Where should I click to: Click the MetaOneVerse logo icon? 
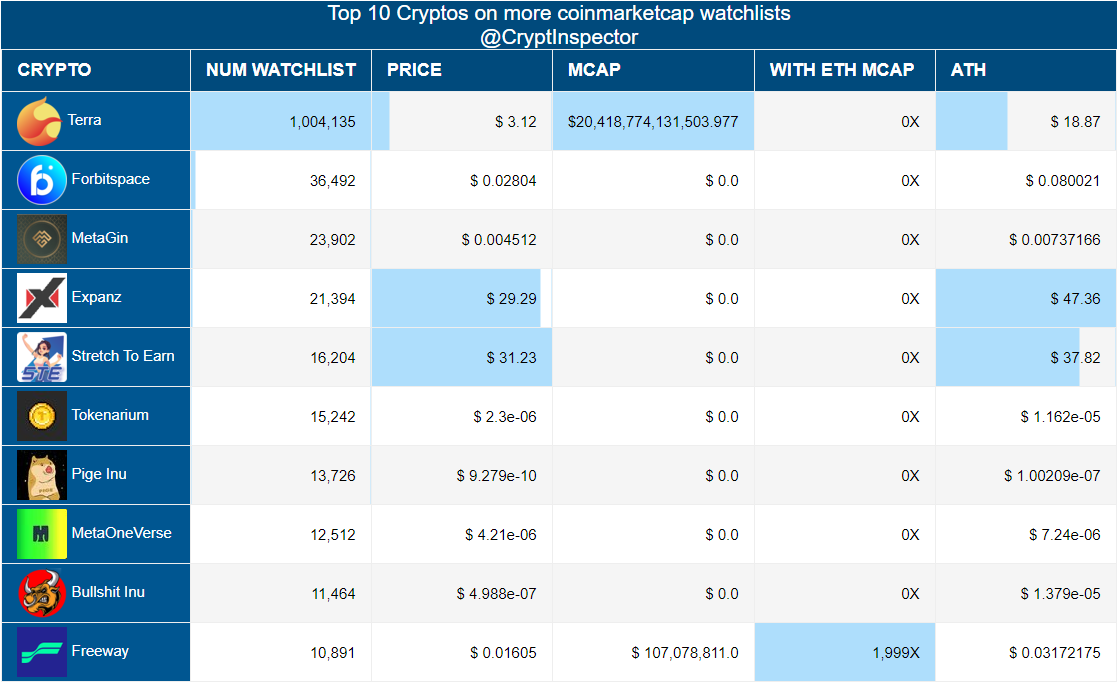pos(41,534)
